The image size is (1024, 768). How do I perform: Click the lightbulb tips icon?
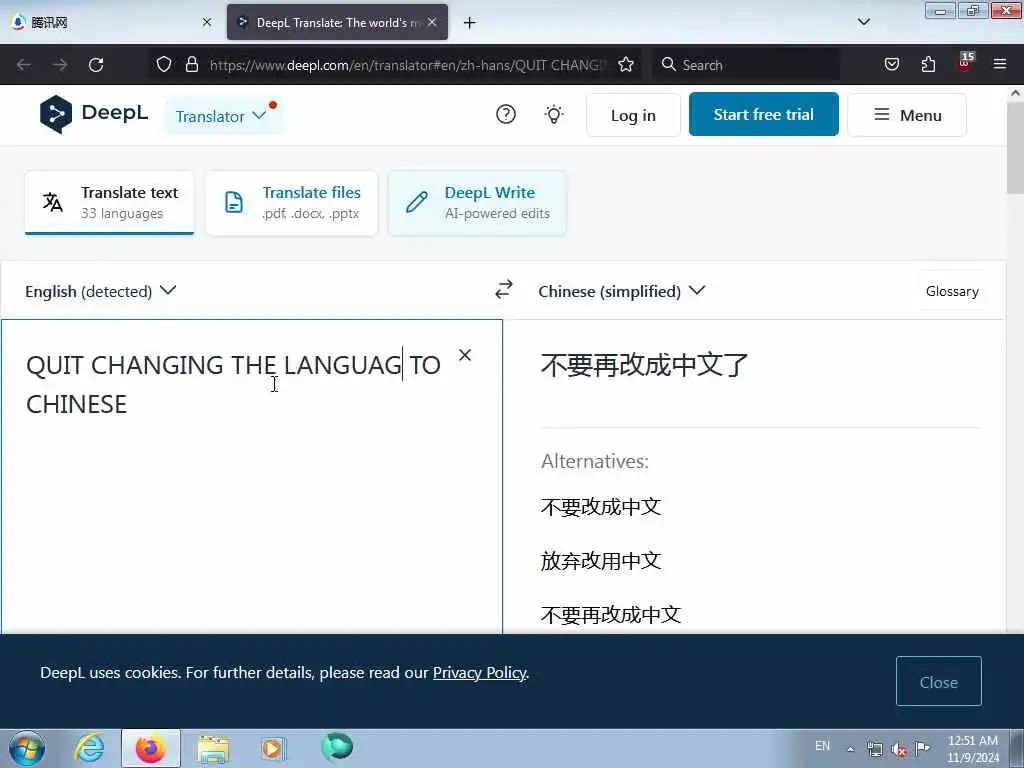point(554,114)
